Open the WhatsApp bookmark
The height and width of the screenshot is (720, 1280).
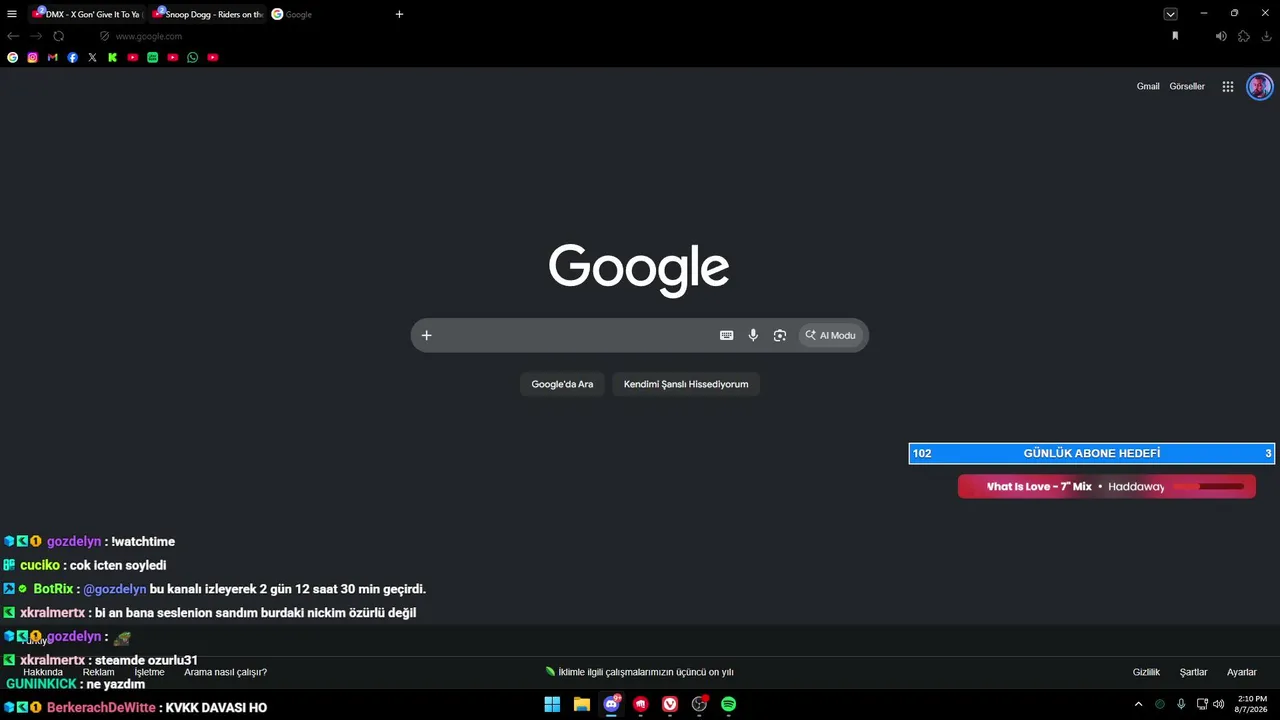[x=193, y=58]
